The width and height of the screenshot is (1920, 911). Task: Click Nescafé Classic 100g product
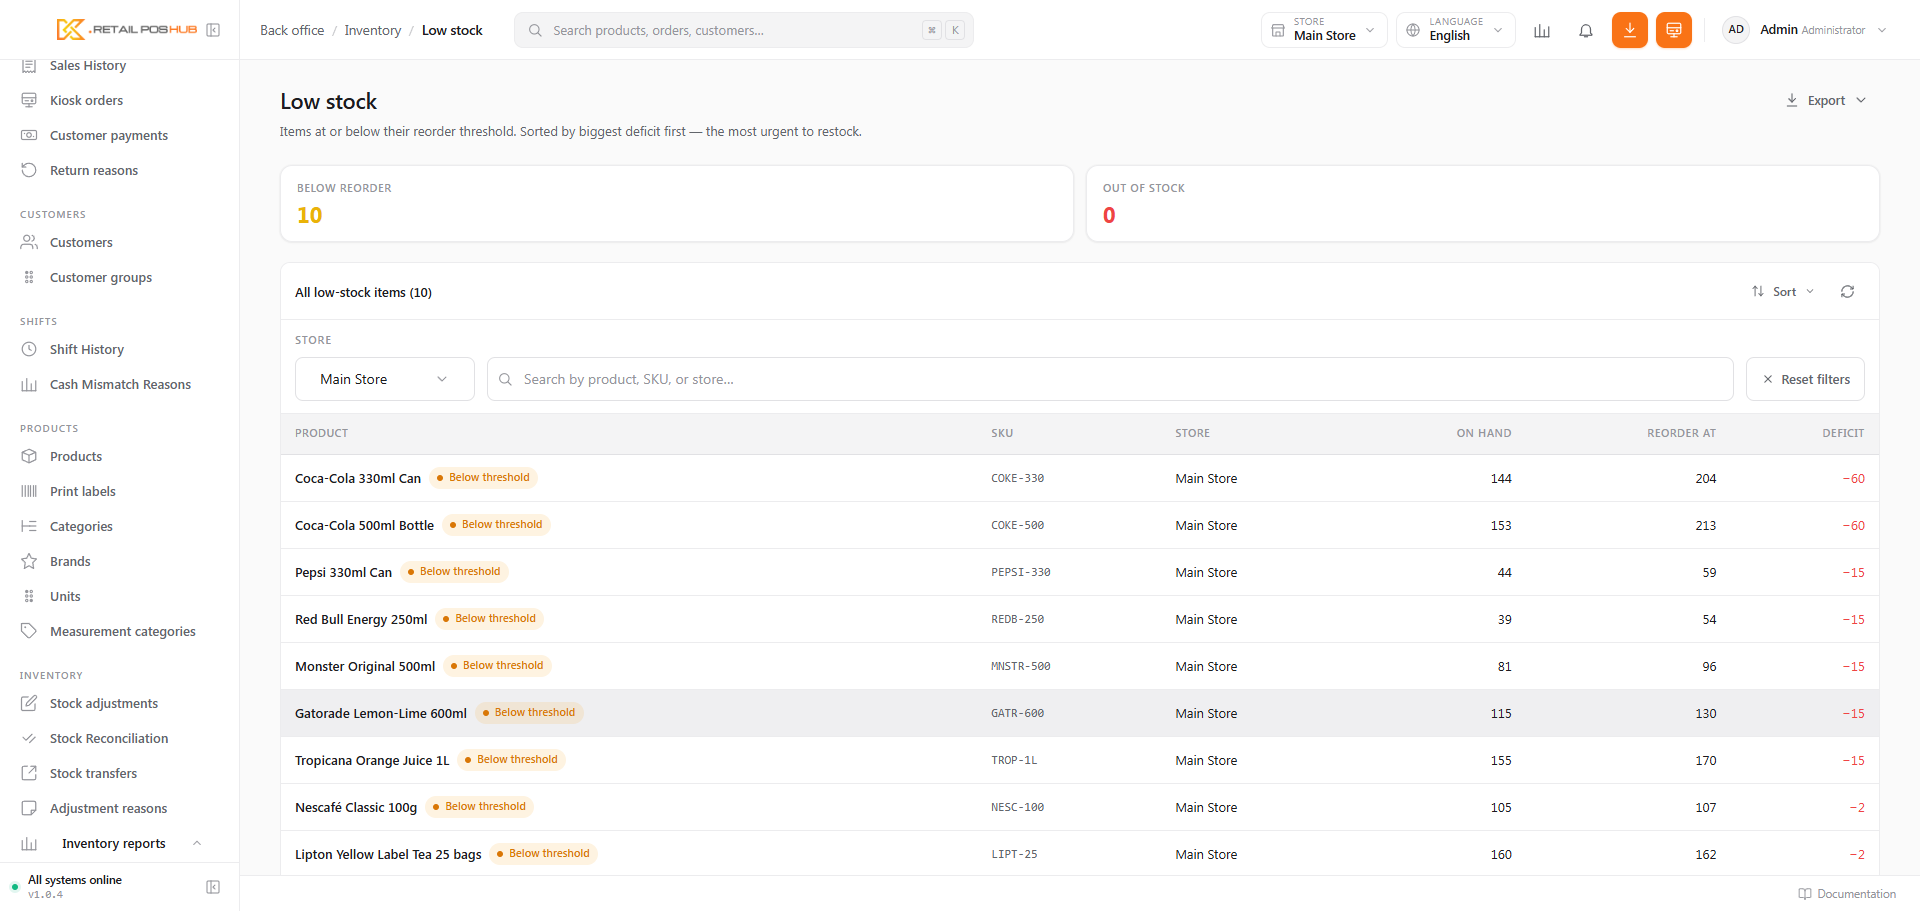click(356, 808)
